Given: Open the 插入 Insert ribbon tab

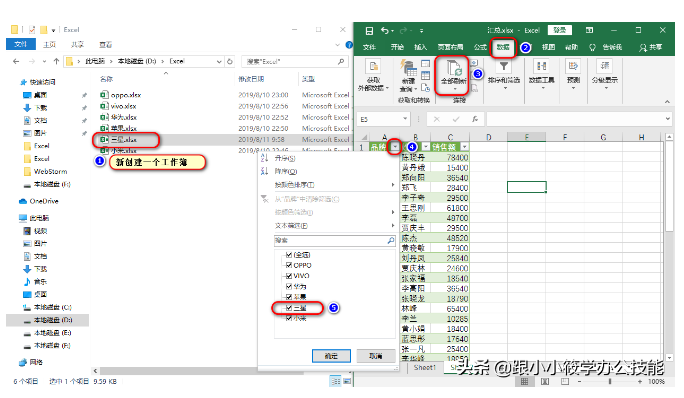Looking at the screenshot, I should [421, 47].
